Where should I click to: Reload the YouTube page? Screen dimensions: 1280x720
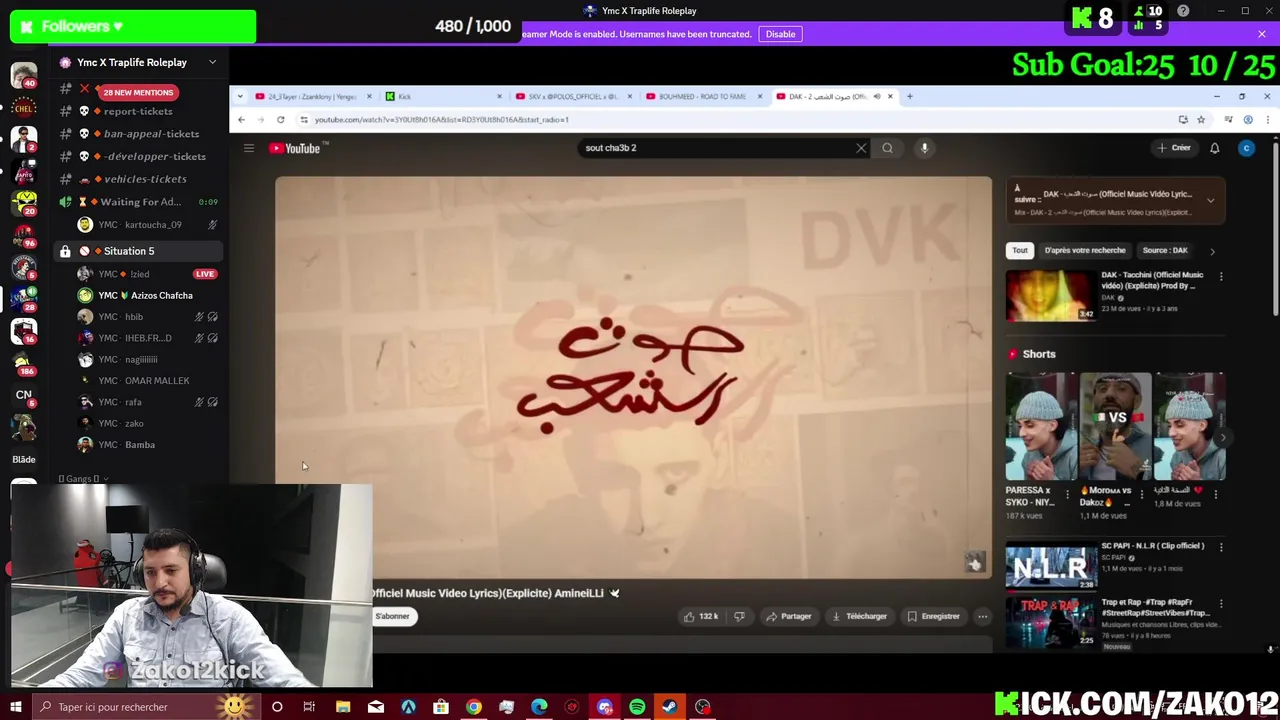280,119
